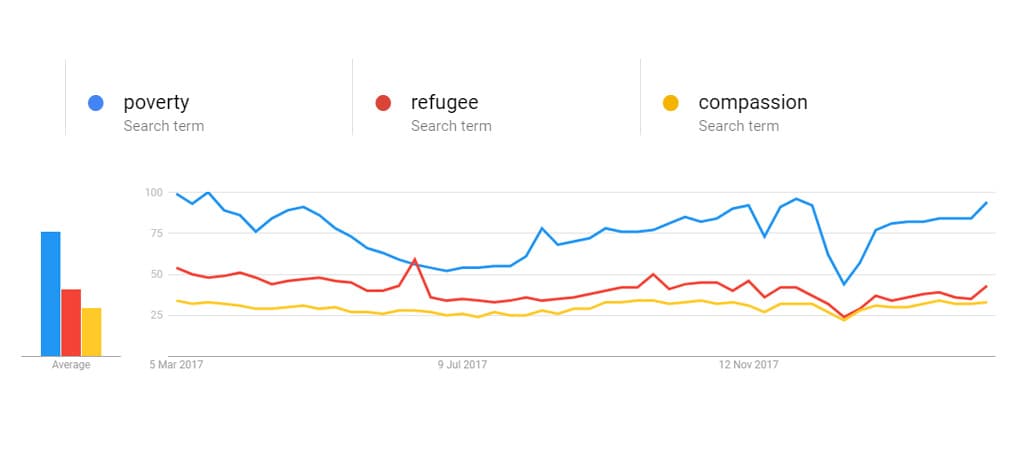Viewport: 1024px width, 461px height.
Task: Select the poverty search term label
Action: [x=156, y=102]
